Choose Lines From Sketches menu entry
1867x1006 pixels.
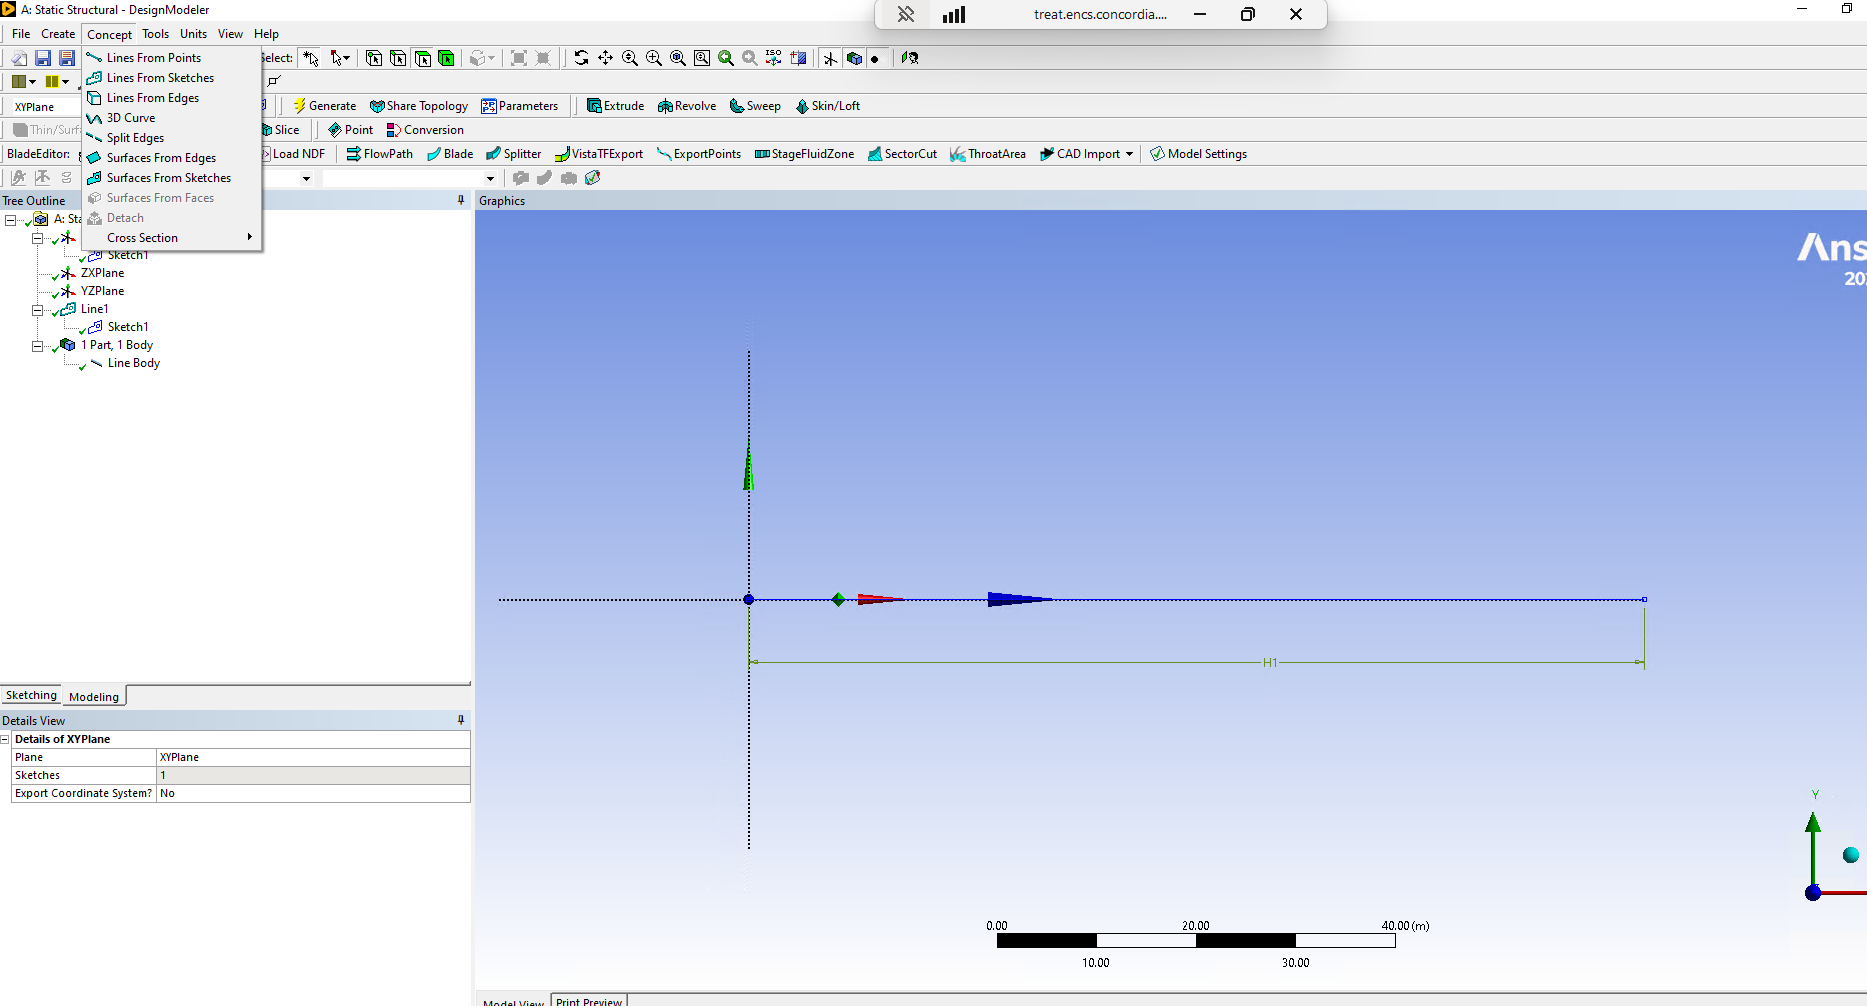pos(160,78)
